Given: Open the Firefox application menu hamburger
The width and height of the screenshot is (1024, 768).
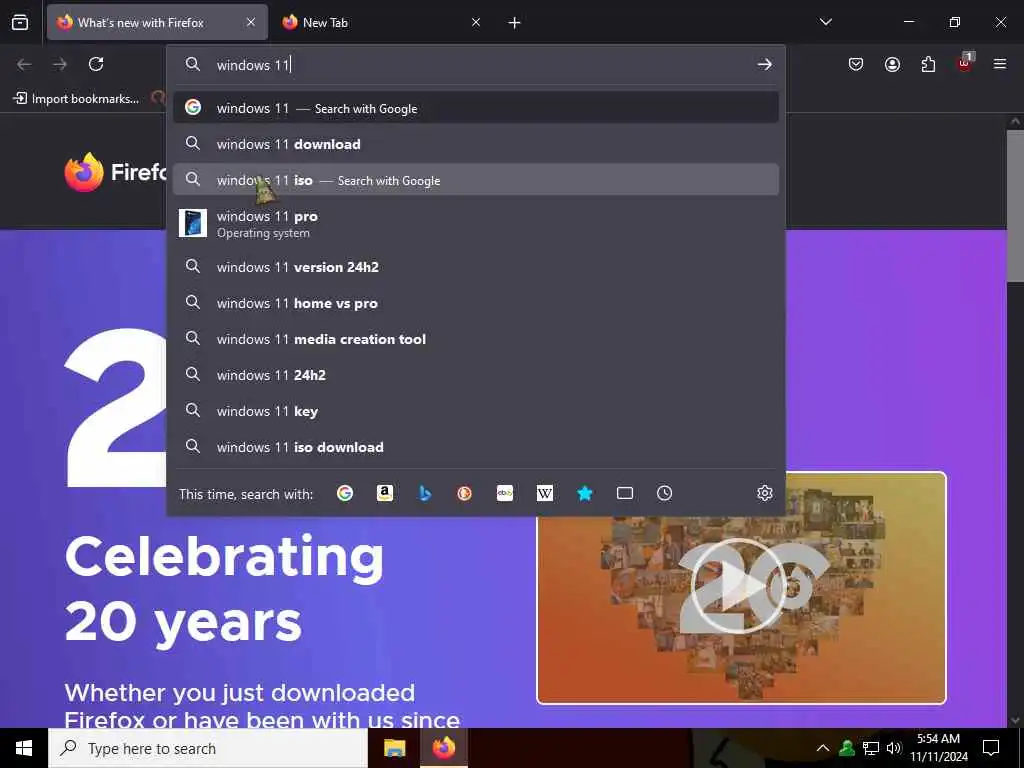Looking at the screenshot, I should pos(1000,64).
